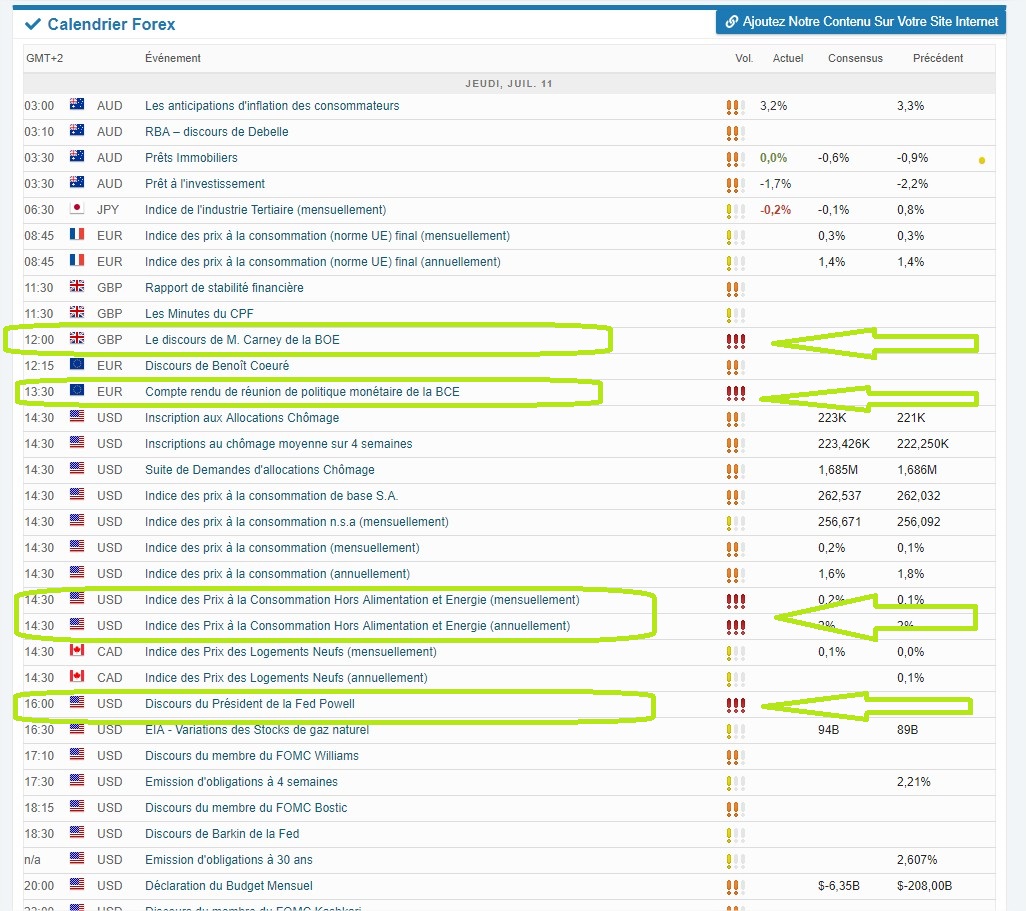The width and height of the screenshot is (1026, 911).
Task: Click the UK flag next to Carney speech
Action: pos(77,338)
